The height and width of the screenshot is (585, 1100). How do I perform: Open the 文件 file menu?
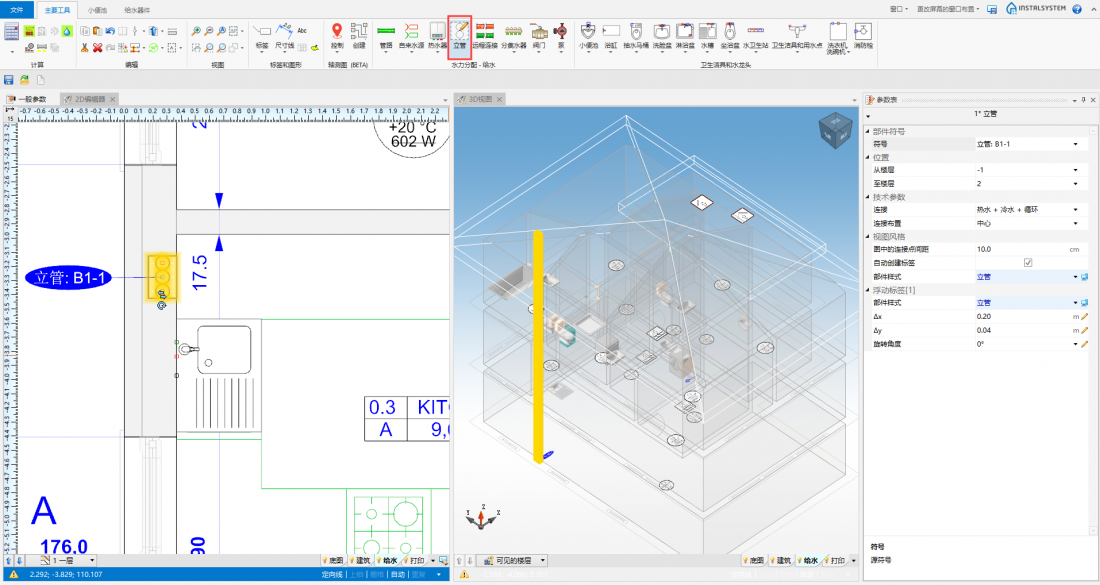[16, 9]
